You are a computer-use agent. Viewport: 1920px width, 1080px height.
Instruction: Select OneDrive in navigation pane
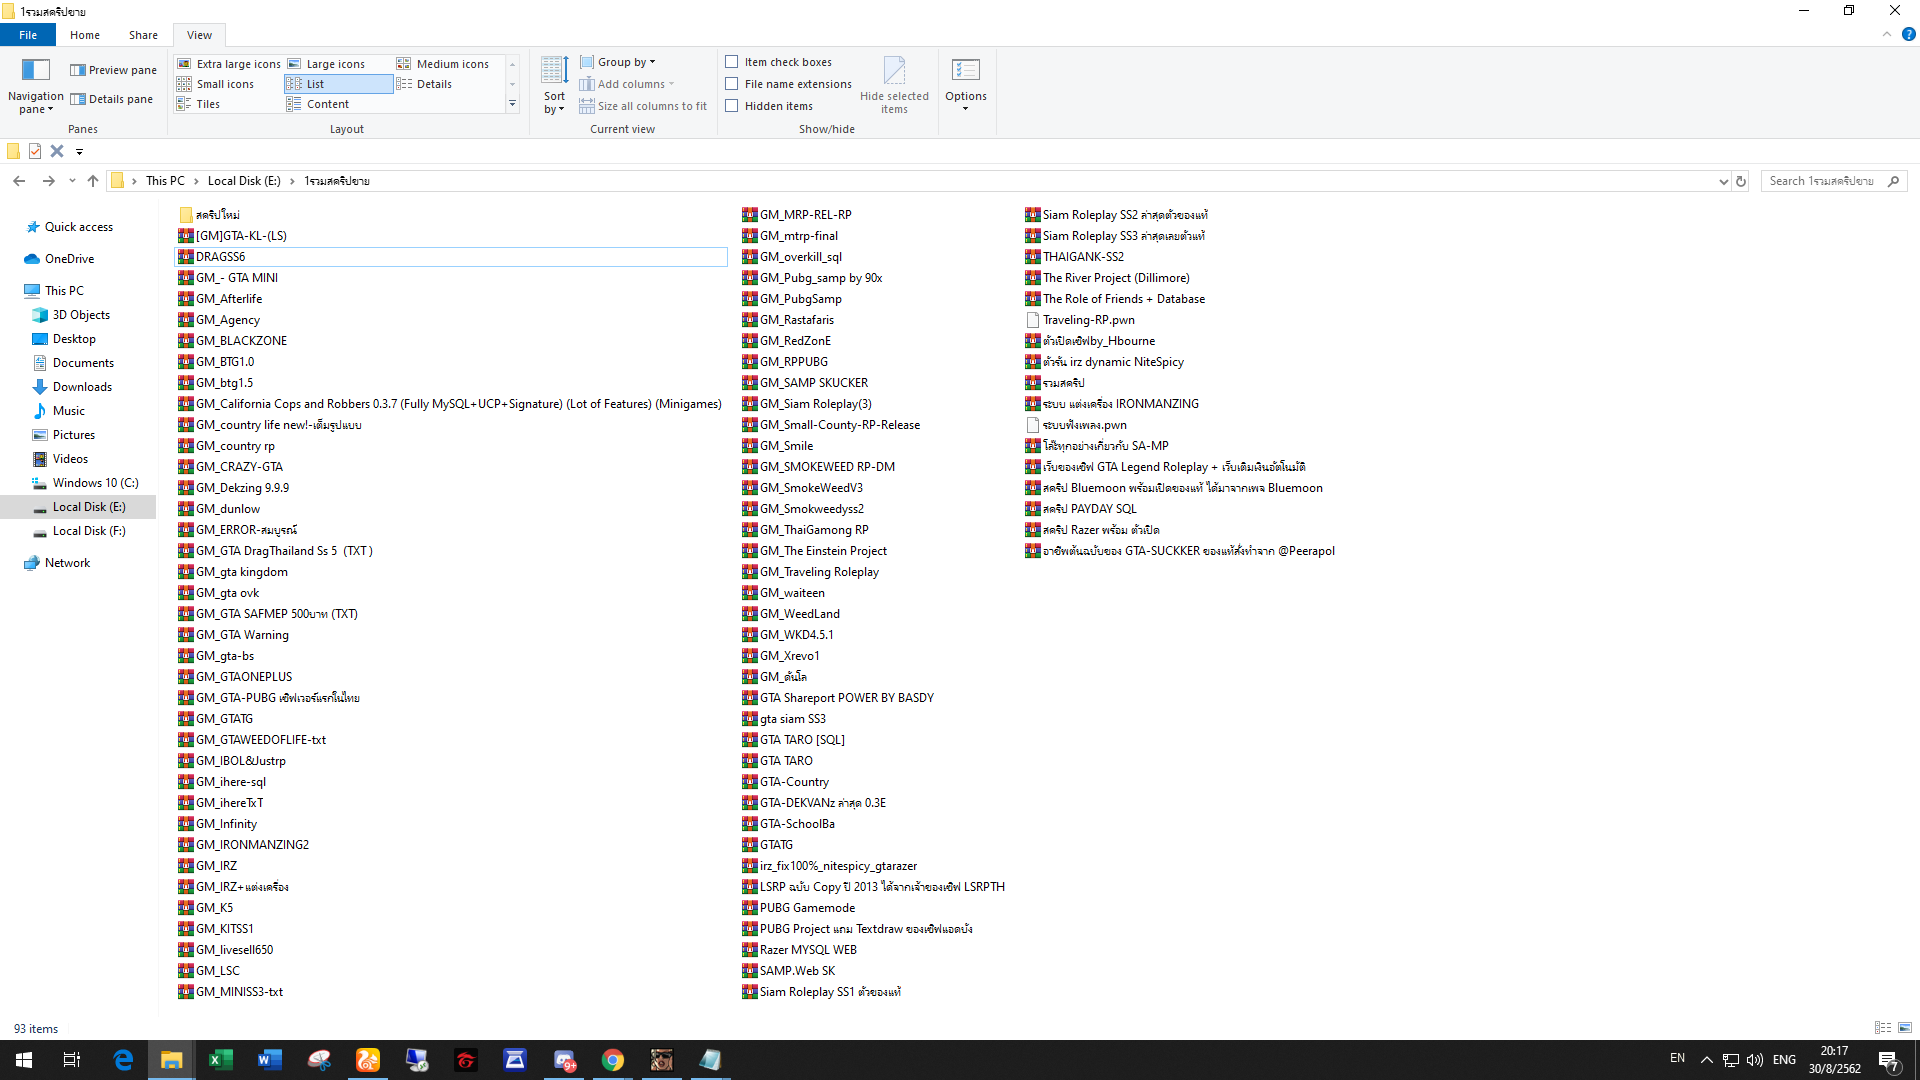point(69,259)
